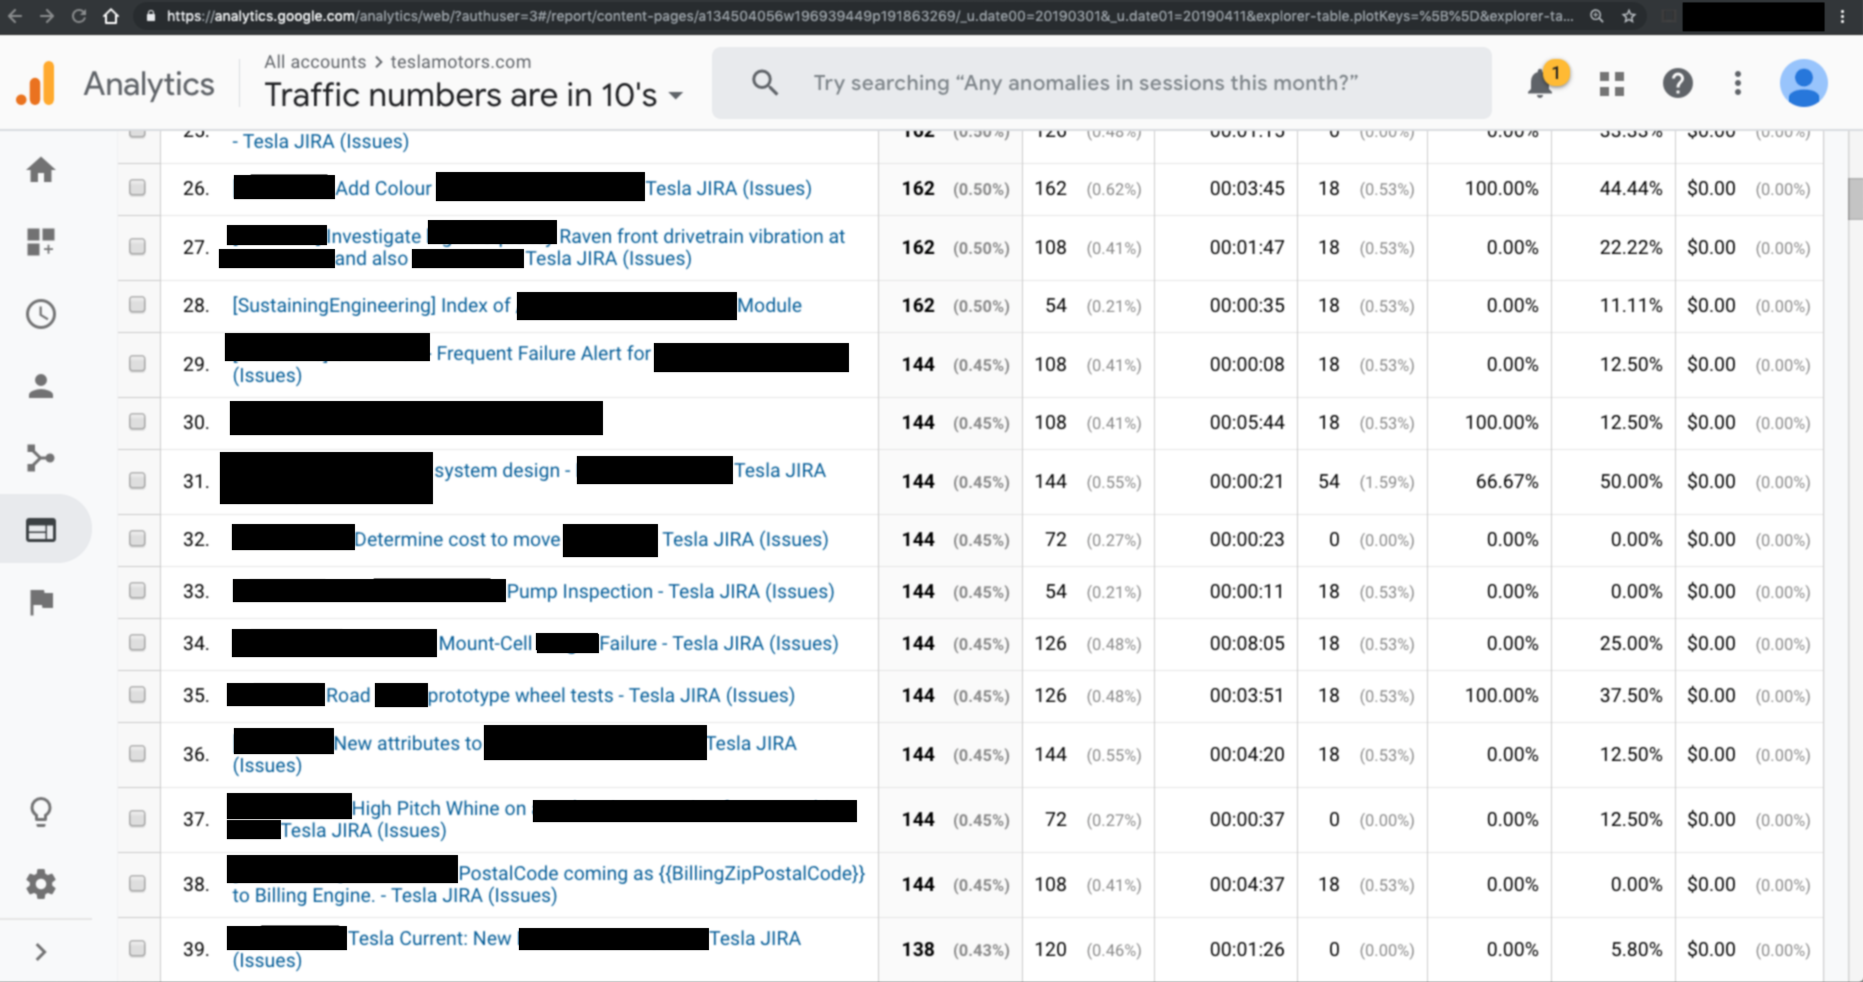This screenshot has width=1863, height=982.
Task: Open the Discover lightbulb icon
Action: tap(41, 811)
